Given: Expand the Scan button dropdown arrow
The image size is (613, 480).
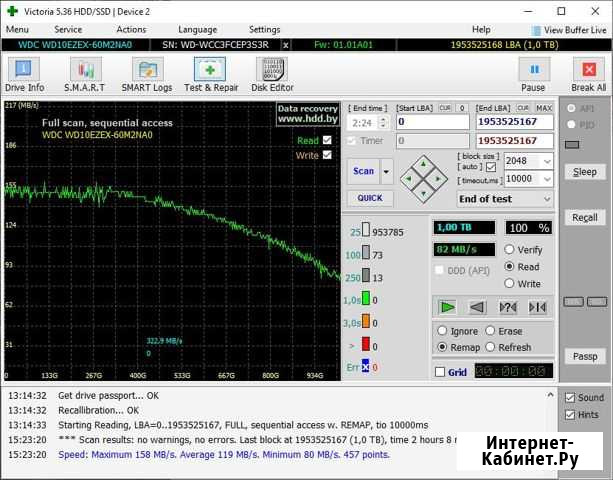Looking at the screenshot, I should (386, 172).
